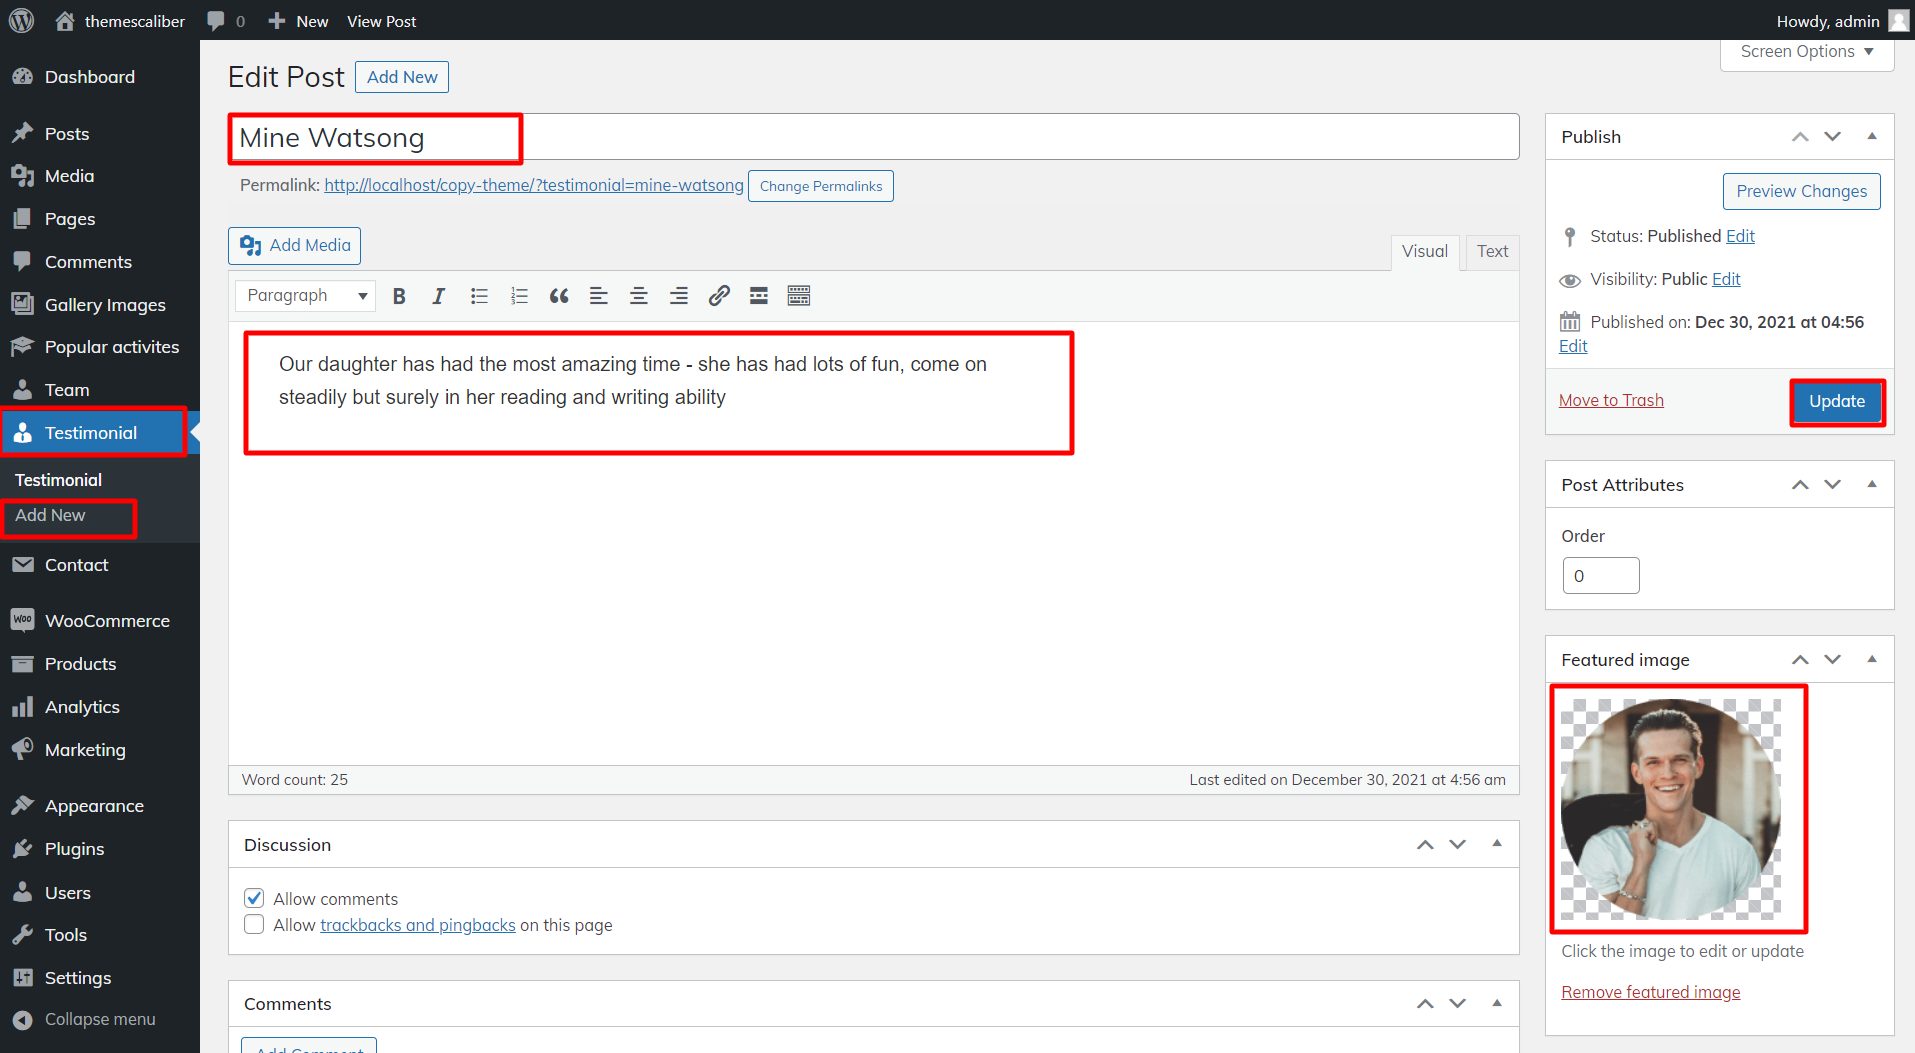This screenshot has height=1053, width=1915.
Task: Click the featured image thumbnail
Action: 1671,809
